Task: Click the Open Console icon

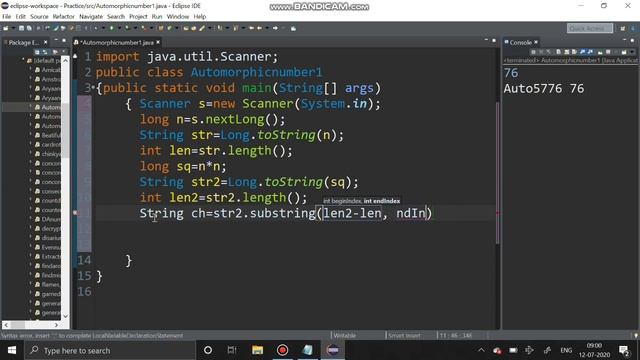Action: (624, 52)
